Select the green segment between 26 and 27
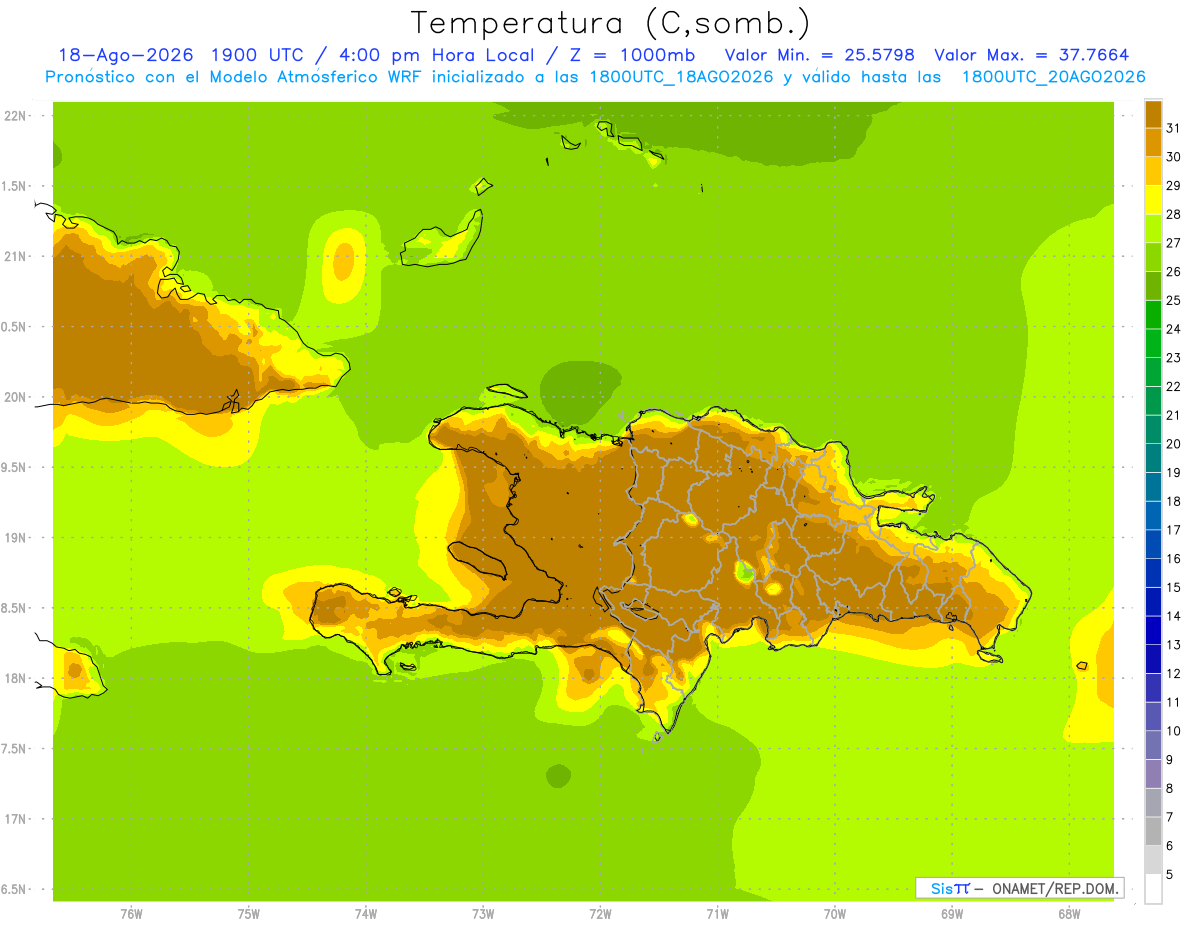Image resolution: width=1200 pixels, height=927 pixels. coord(1153,256)
